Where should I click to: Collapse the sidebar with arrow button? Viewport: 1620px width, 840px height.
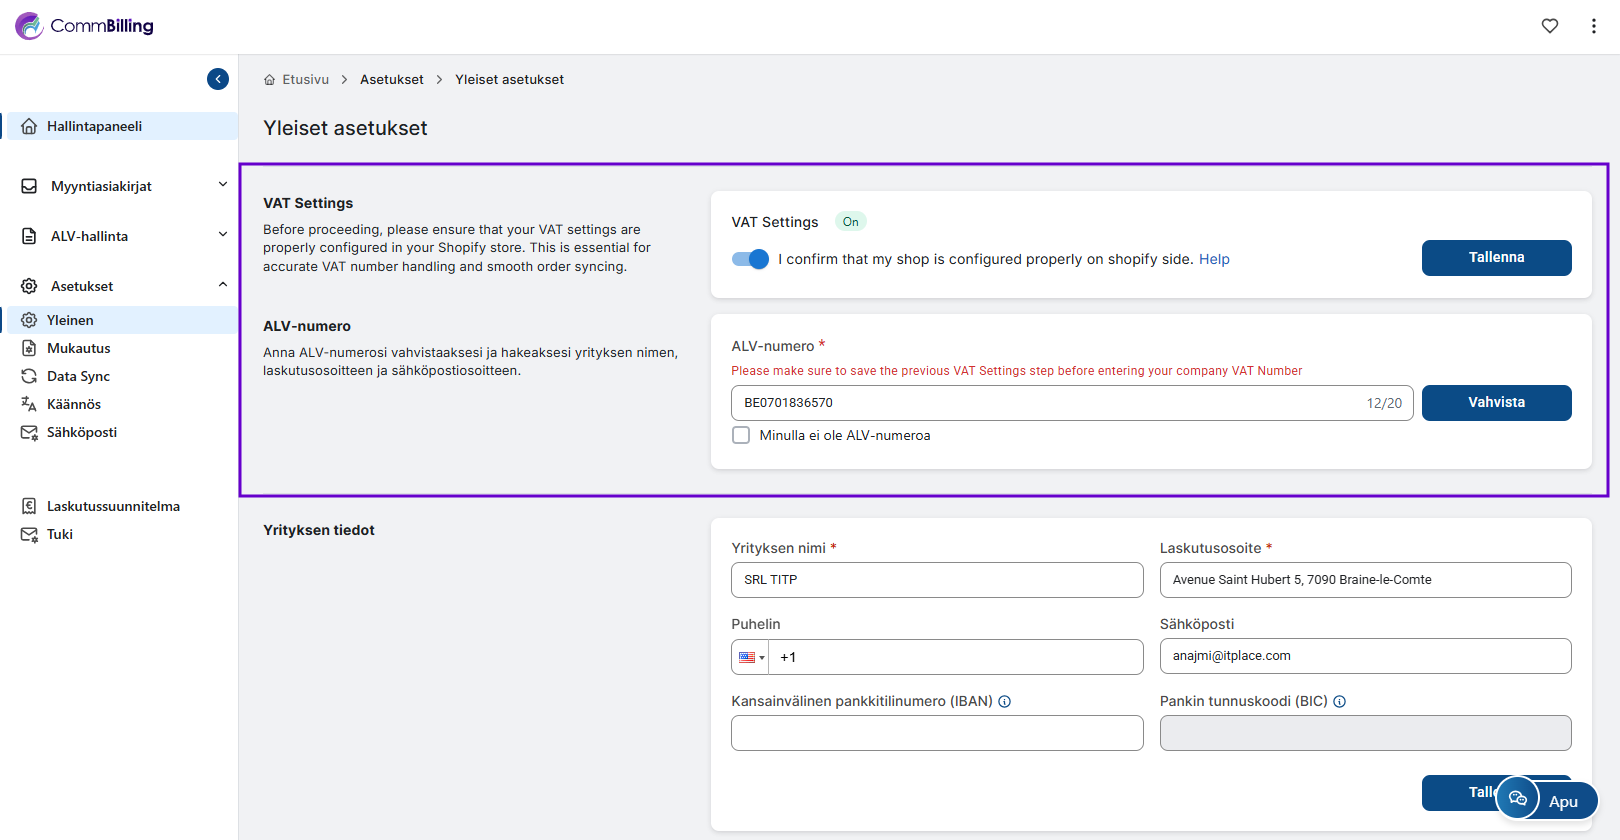click(x=218, y=79)
